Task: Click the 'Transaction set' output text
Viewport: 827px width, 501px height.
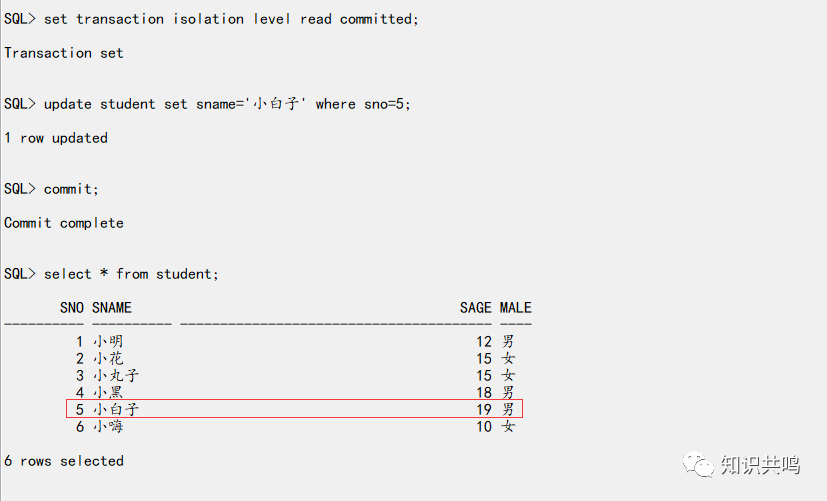Action: (64, 53)
